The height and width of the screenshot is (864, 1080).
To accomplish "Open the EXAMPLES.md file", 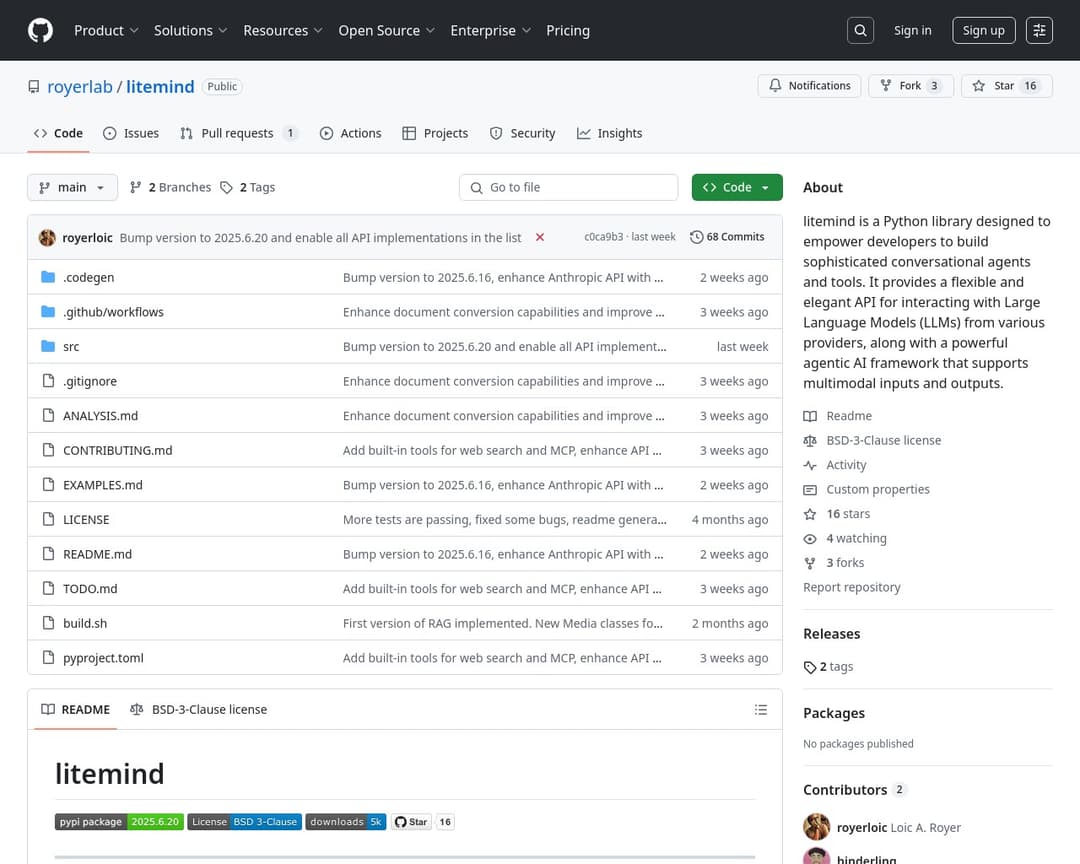I will pos(103,485).
